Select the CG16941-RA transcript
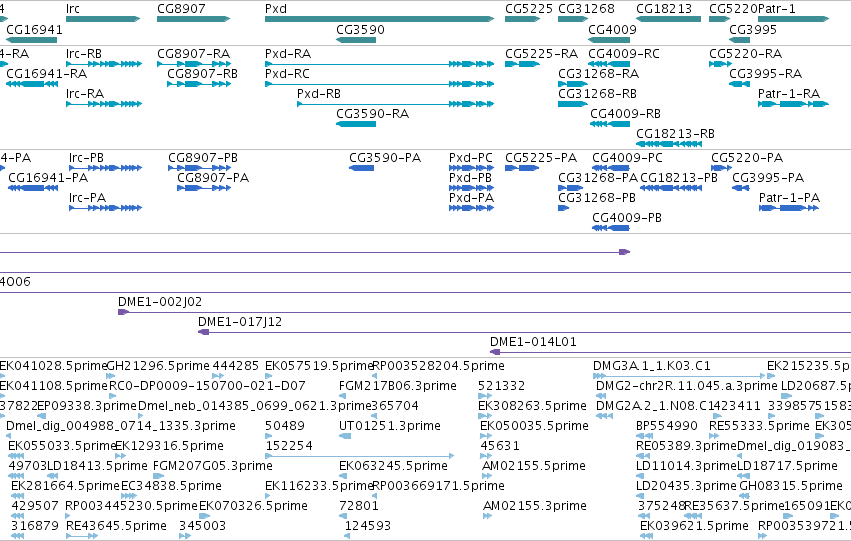 pyautogui.click(x=31, y=84)
